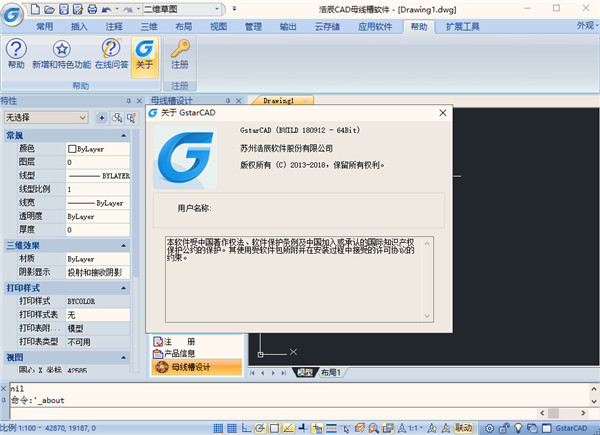Click the license text scrollbar down arrow

(427, 316)
